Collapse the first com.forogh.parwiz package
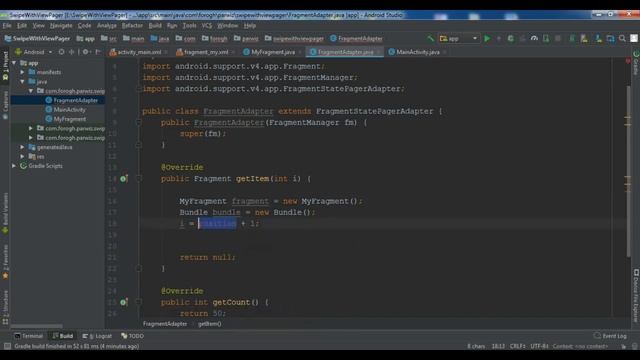The image size is (640, 360). click(31, 91)
